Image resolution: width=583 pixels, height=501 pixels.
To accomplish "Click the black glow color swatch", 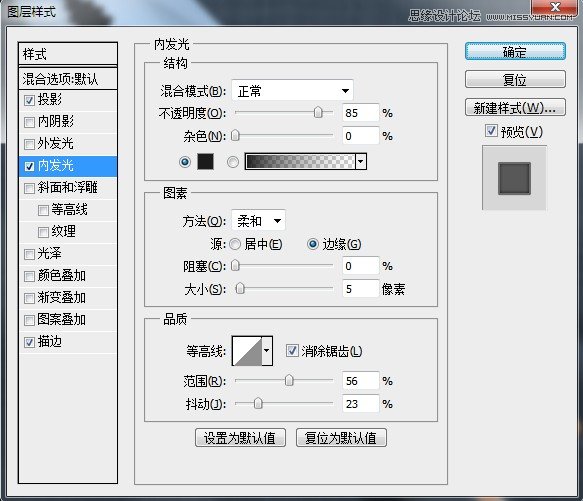I will pyautogui.click(x=205, y=162).
